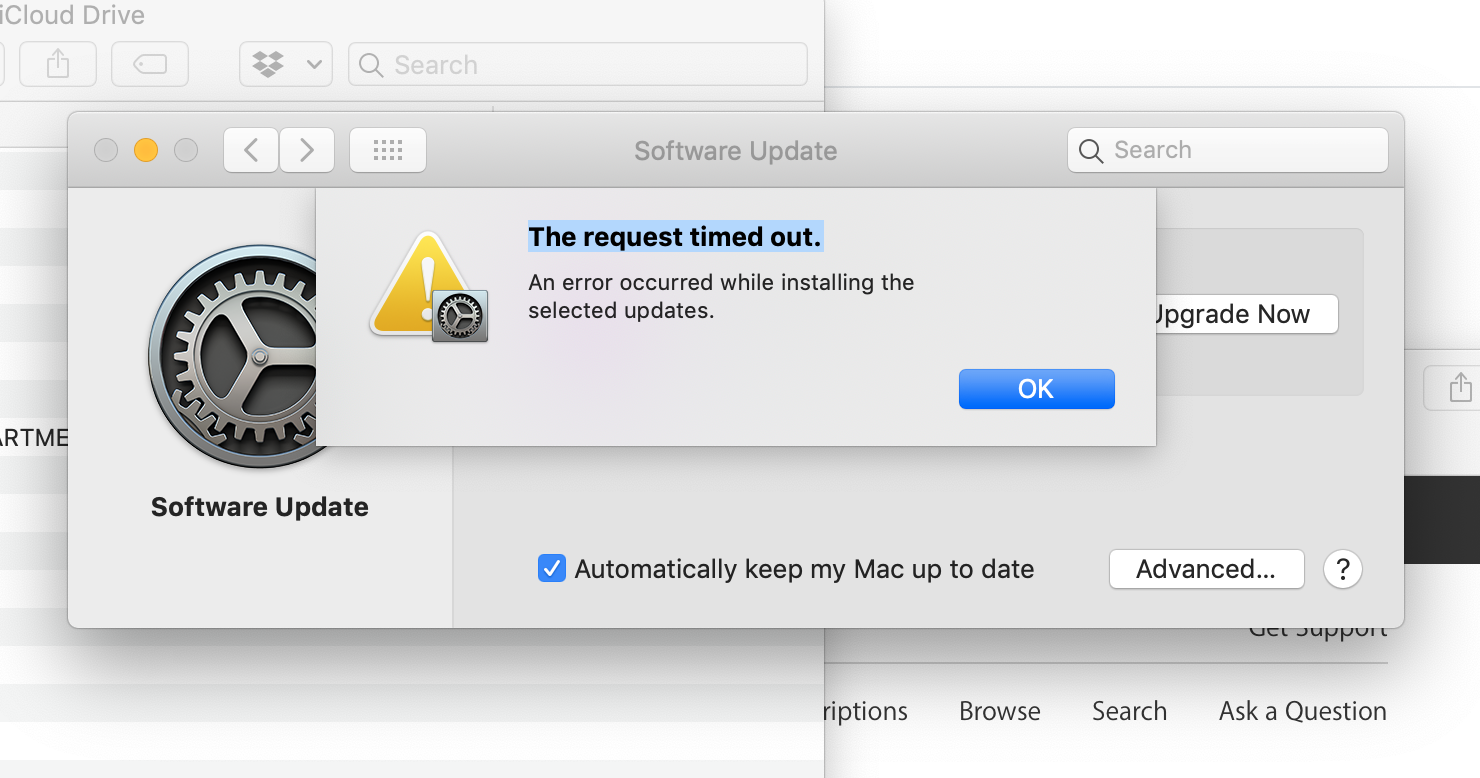Go forward with the right chevron button
The image size is (1480, 778).
(307, 151)
